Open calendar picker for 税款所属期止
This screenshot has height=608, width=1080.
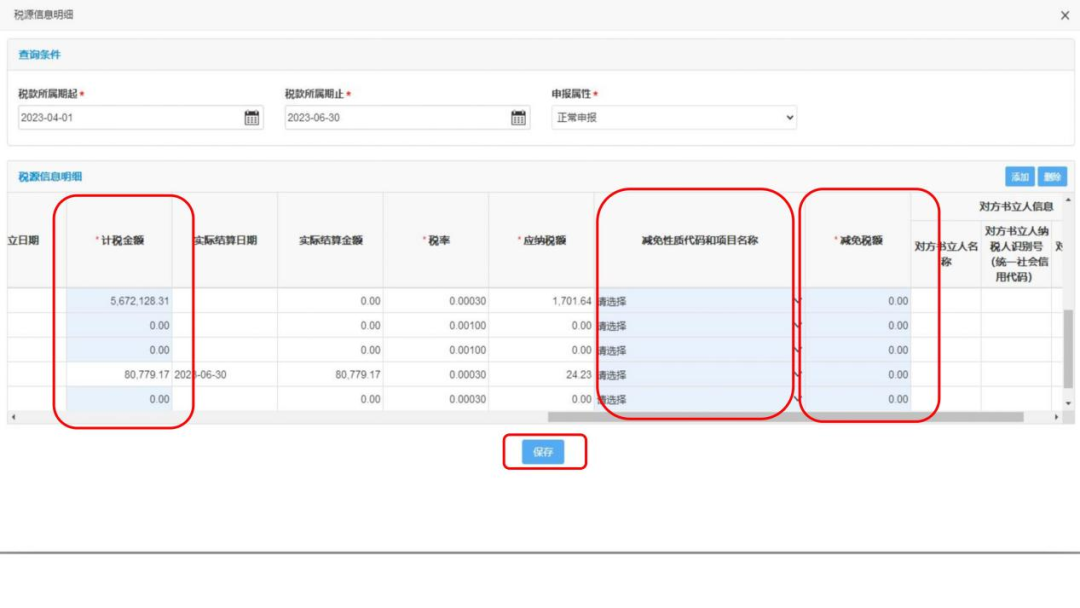click(x=518, y=118)
